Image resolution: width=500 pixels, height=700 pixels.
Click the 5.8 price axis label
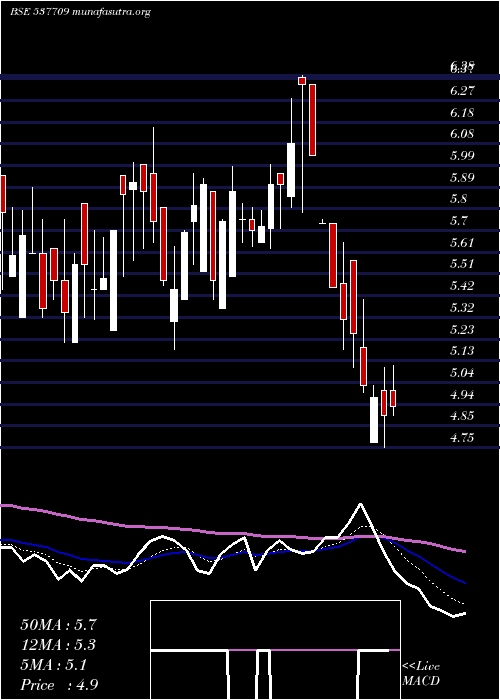point(459,199)
